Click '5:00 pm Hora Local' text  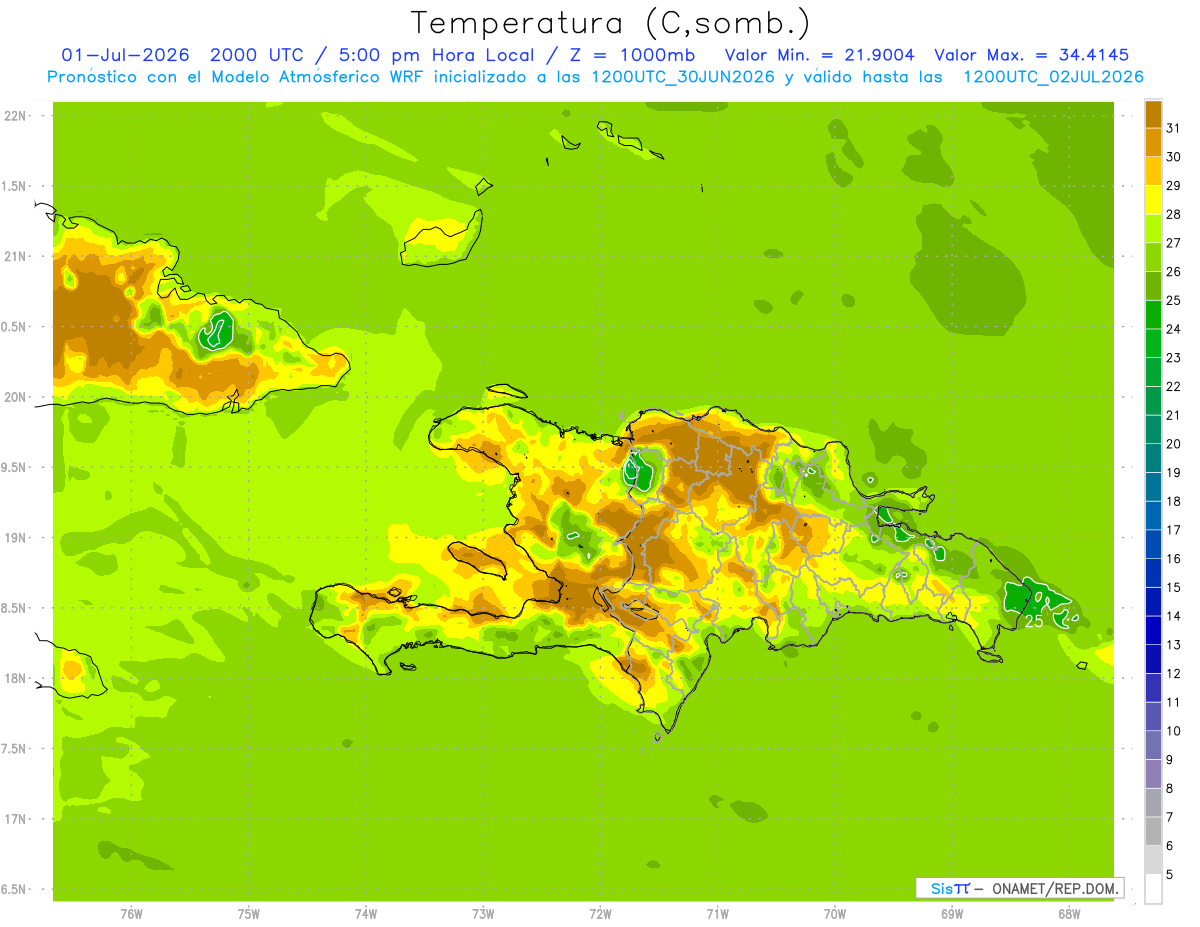(436, 55)
